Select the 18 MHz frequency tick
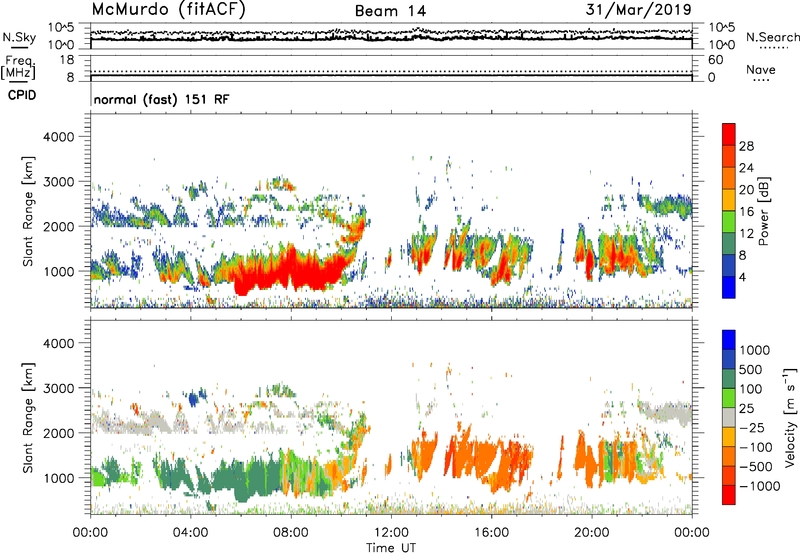 point(66,60)
